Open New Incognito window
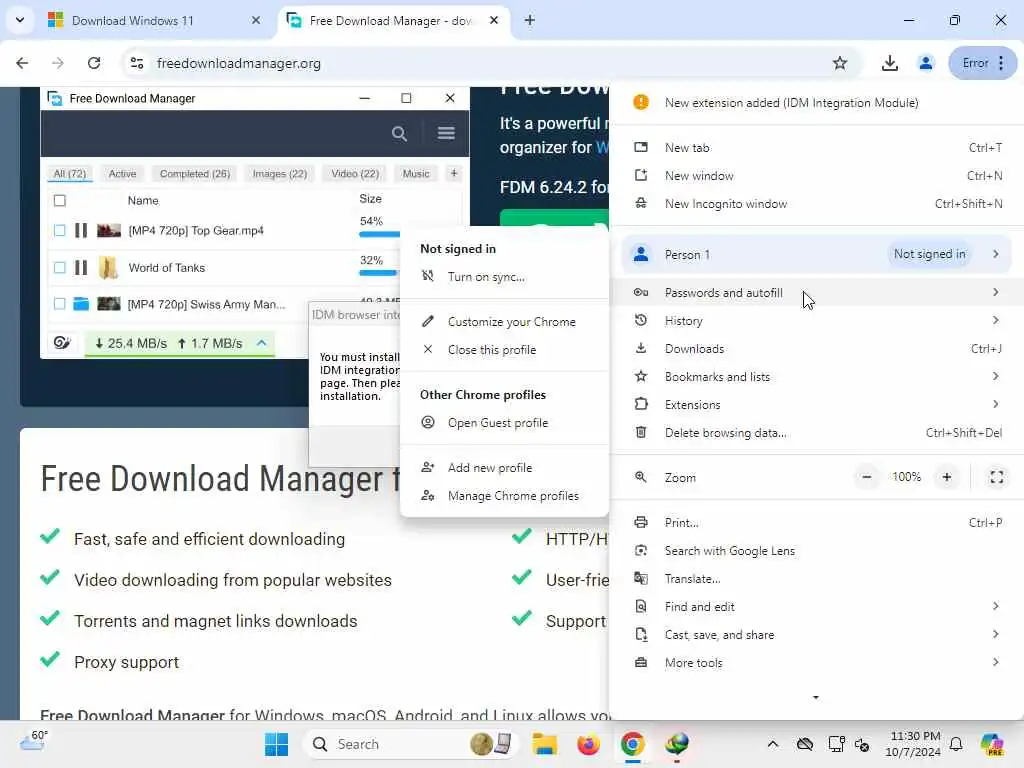The image size is (1024, 768). tap(817, 204)
